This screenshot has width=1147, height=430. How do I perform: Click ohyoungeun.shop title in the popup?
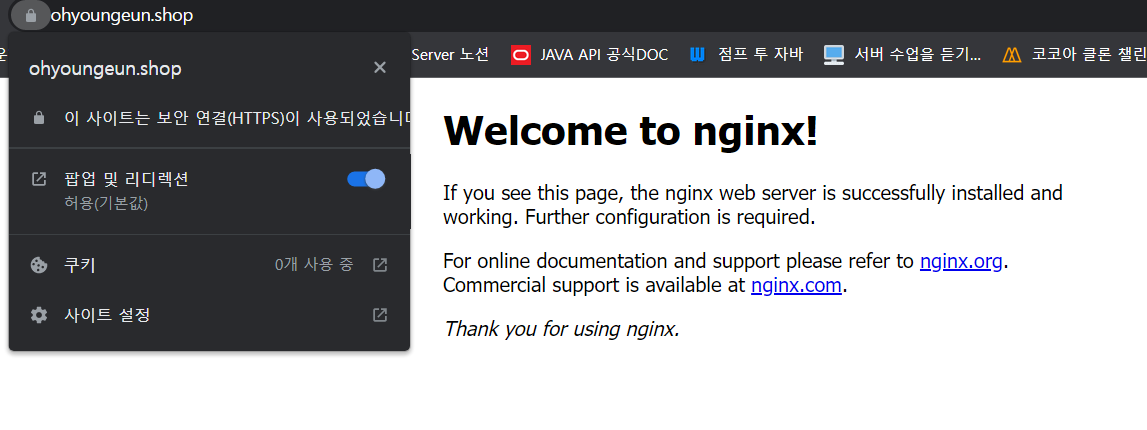coord(105,69)
